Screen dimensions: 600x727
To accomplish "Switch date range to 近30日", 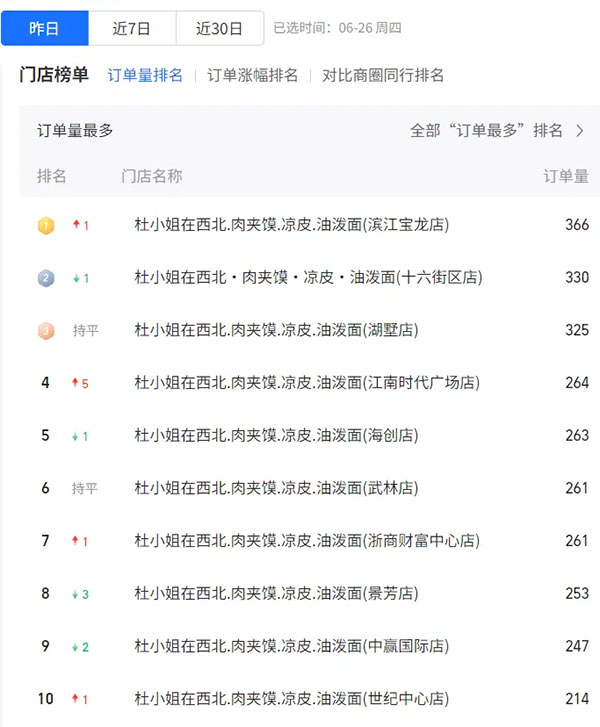I will point(219,29).
